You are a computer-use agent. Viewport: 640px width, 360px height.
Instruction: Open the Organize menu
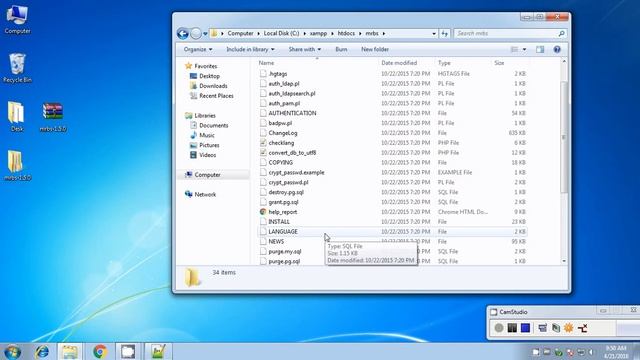click(198, 49)
